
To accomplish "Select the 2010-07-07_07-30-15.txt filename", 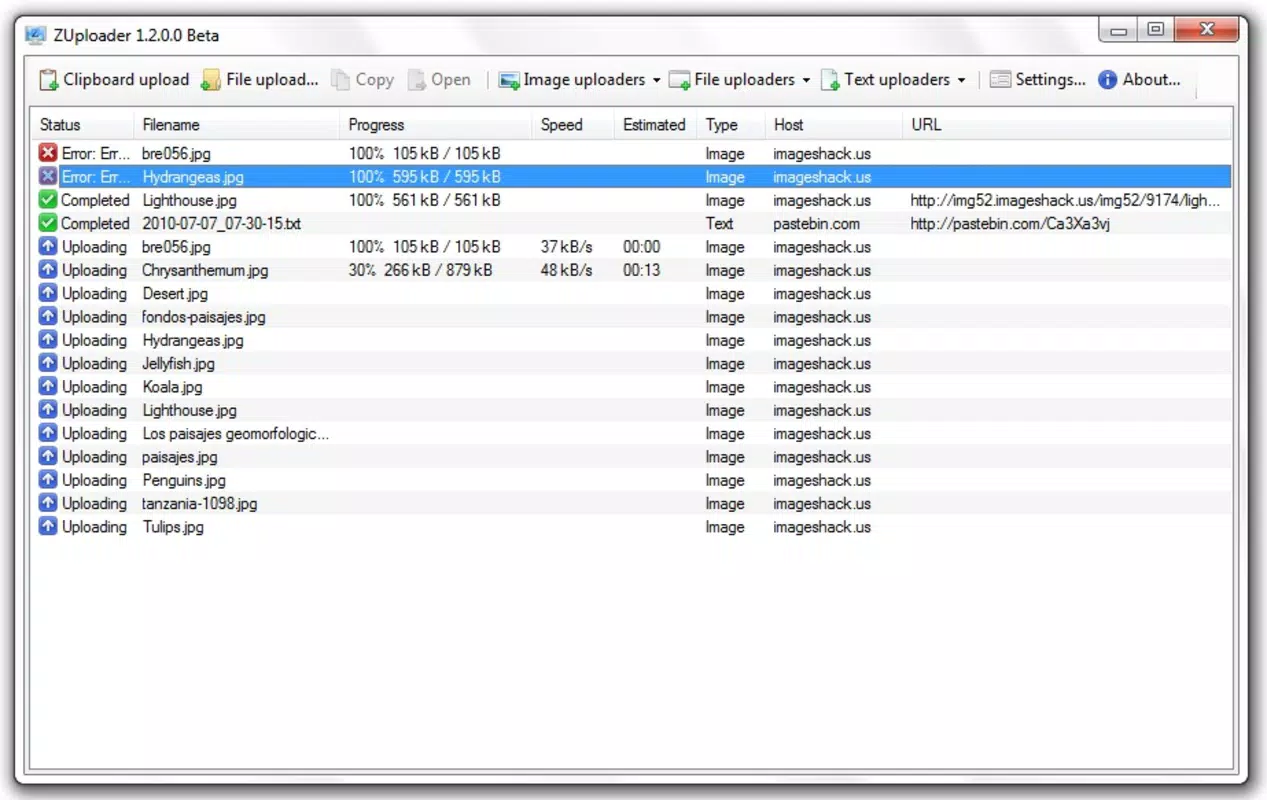I will pos(221,224).
